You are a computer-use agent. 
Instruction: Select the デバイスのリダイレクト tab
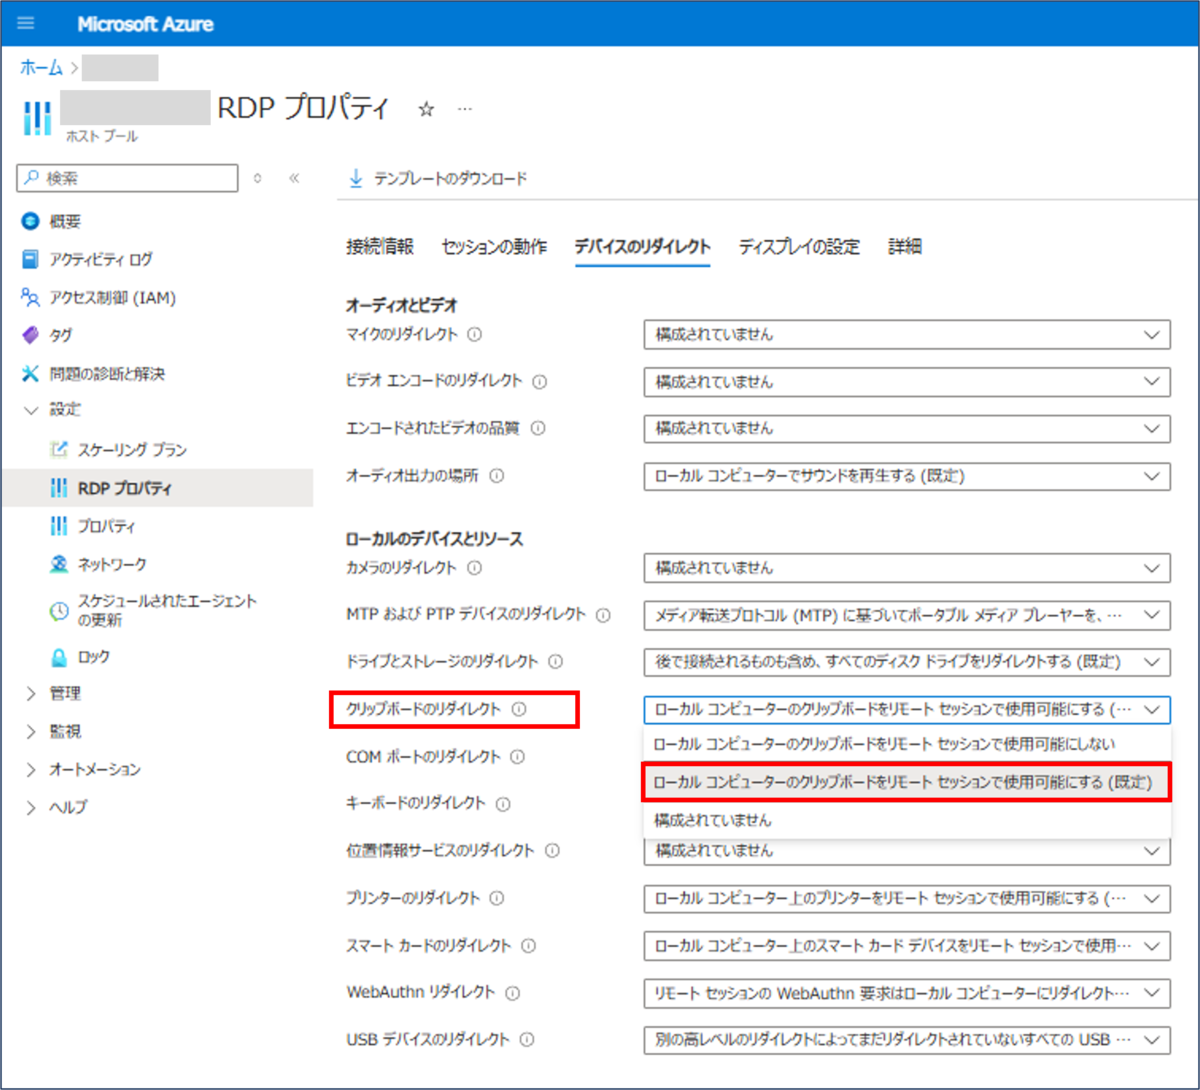tap(642, 247)
